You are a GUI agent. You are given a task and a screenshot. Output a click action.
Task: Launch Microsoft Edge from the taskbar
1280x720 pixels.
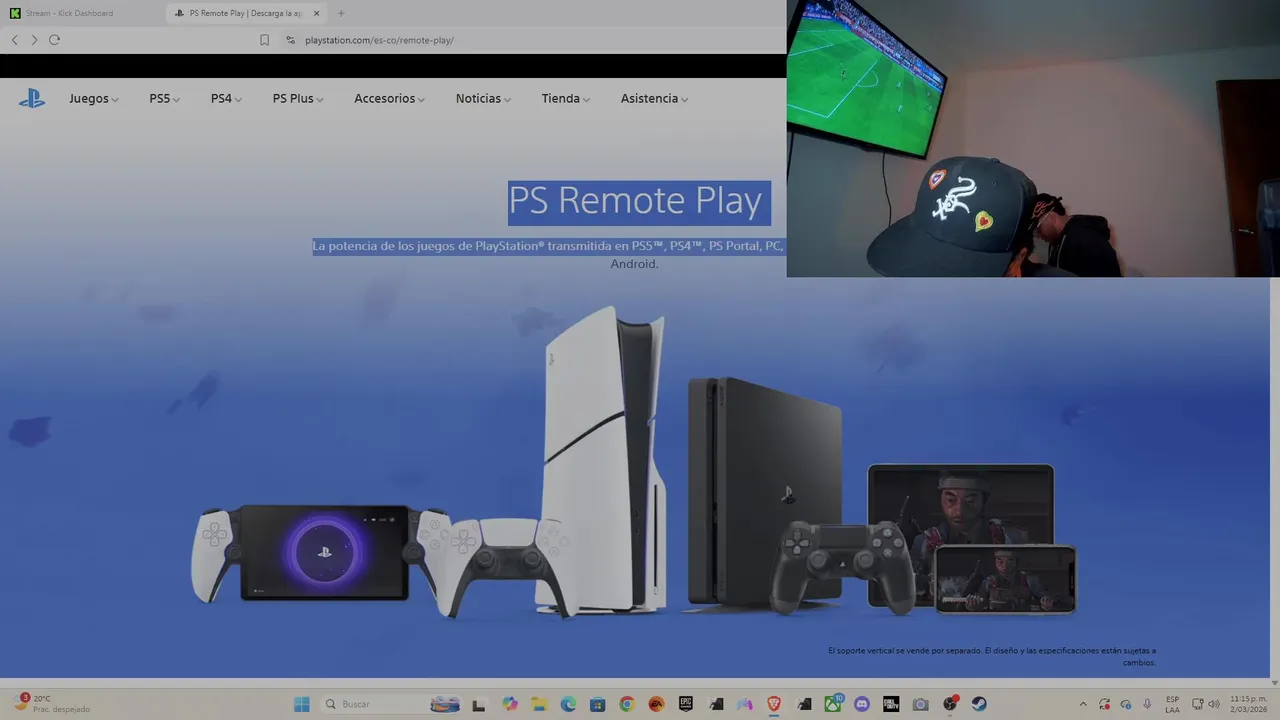point(568,704)
